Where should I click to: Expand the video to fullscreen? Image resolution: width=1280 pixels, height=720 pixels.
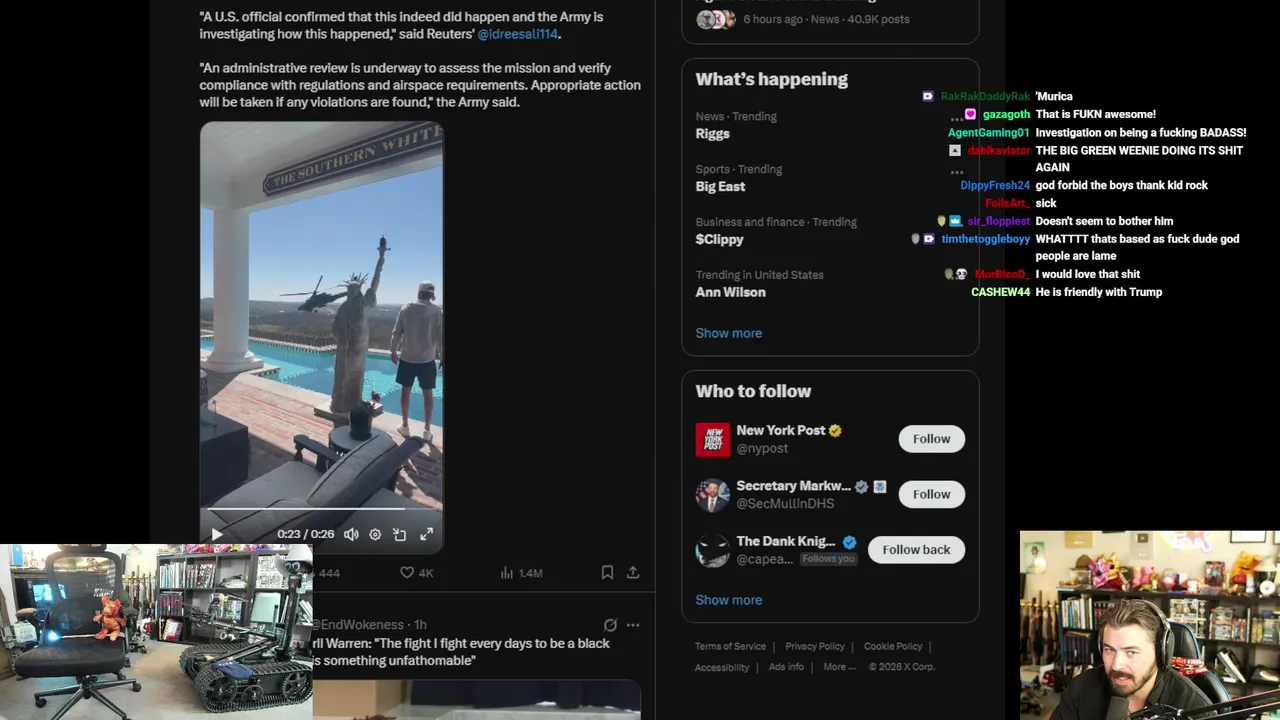coord(427,535)
